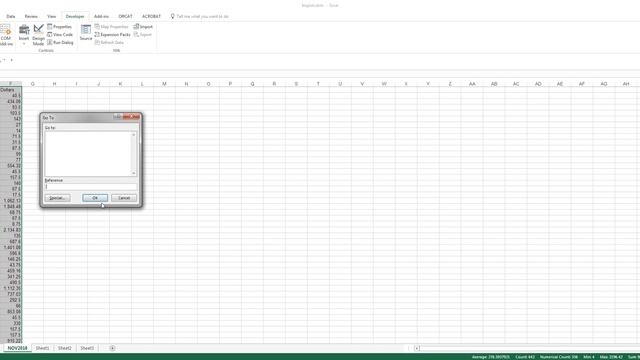The image size is (640, 360).
Task: Click the Dollars header cell
Action: pos(11,90)
